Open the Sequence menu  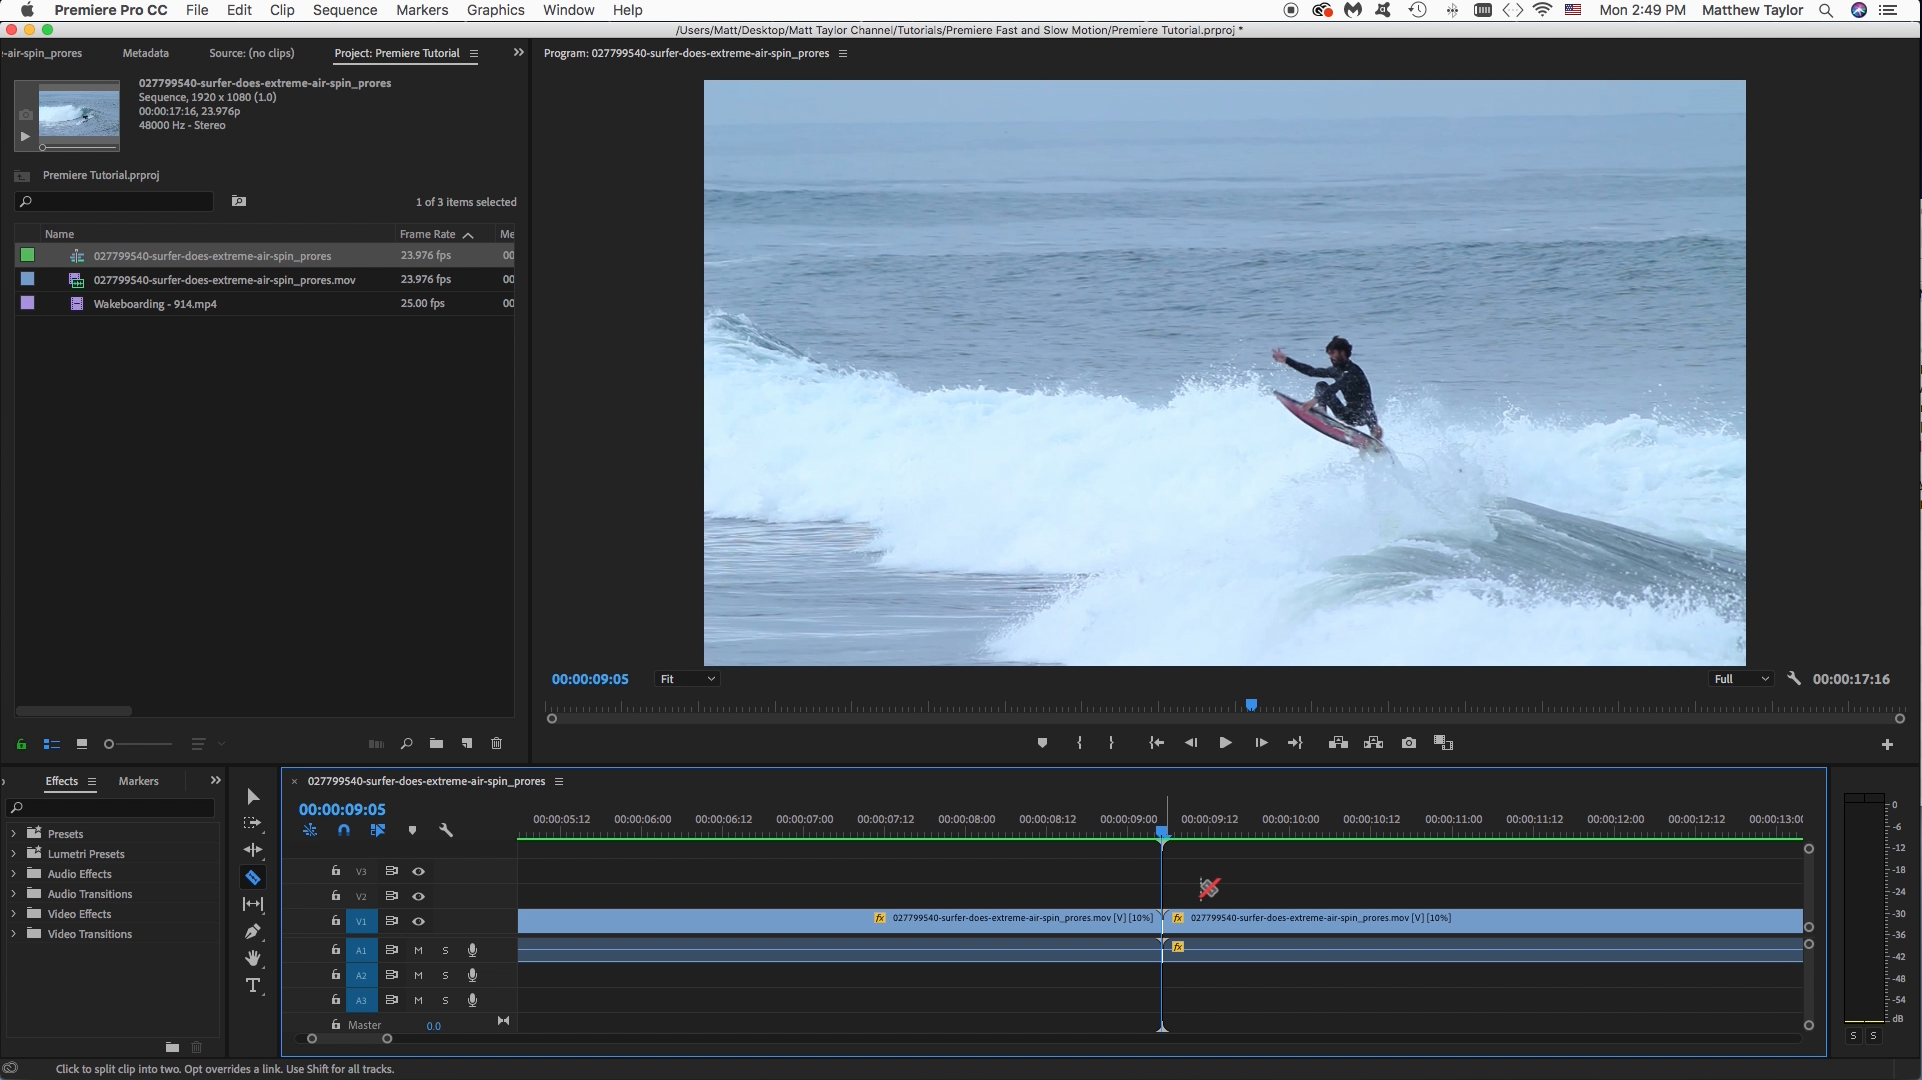pyautogui.click(x=345, y=10)
